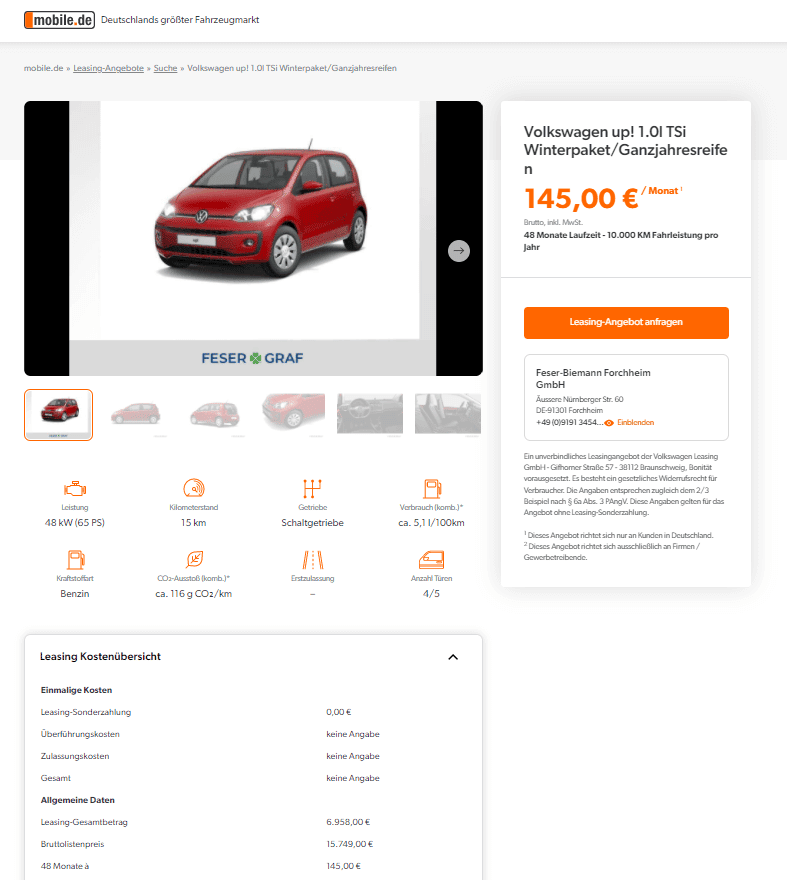Image resolution: width=787 pixels, height=880 pixels.
Task: Go to next car photo arrow
Action: click(459, 251)
